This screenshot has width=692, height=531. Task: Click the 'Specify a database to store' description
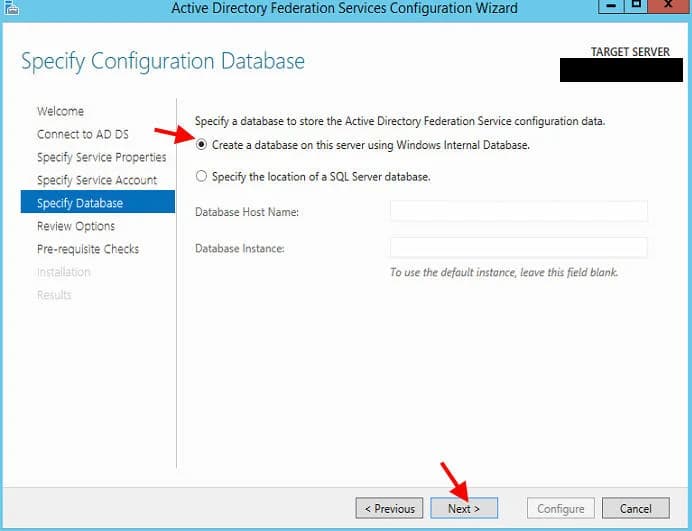point(400,121)
